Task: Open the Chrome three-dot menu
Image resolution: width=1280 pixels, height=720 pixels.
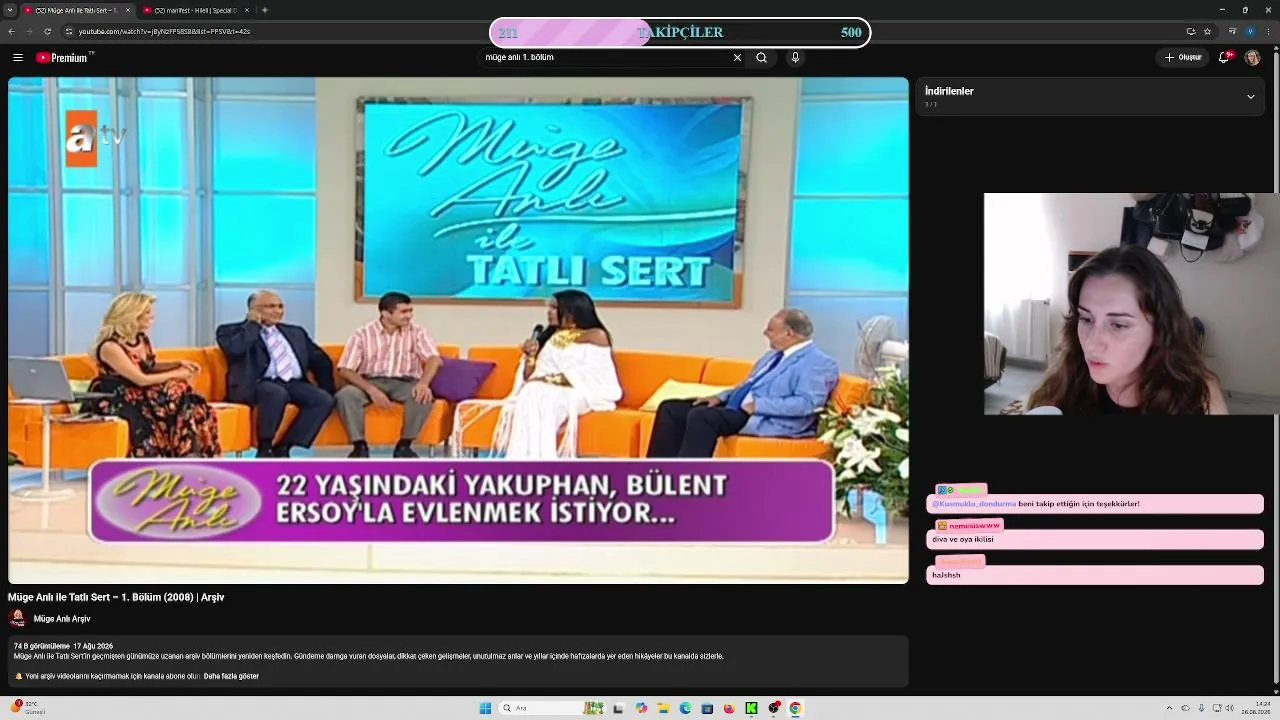Action: [1270, 31]
